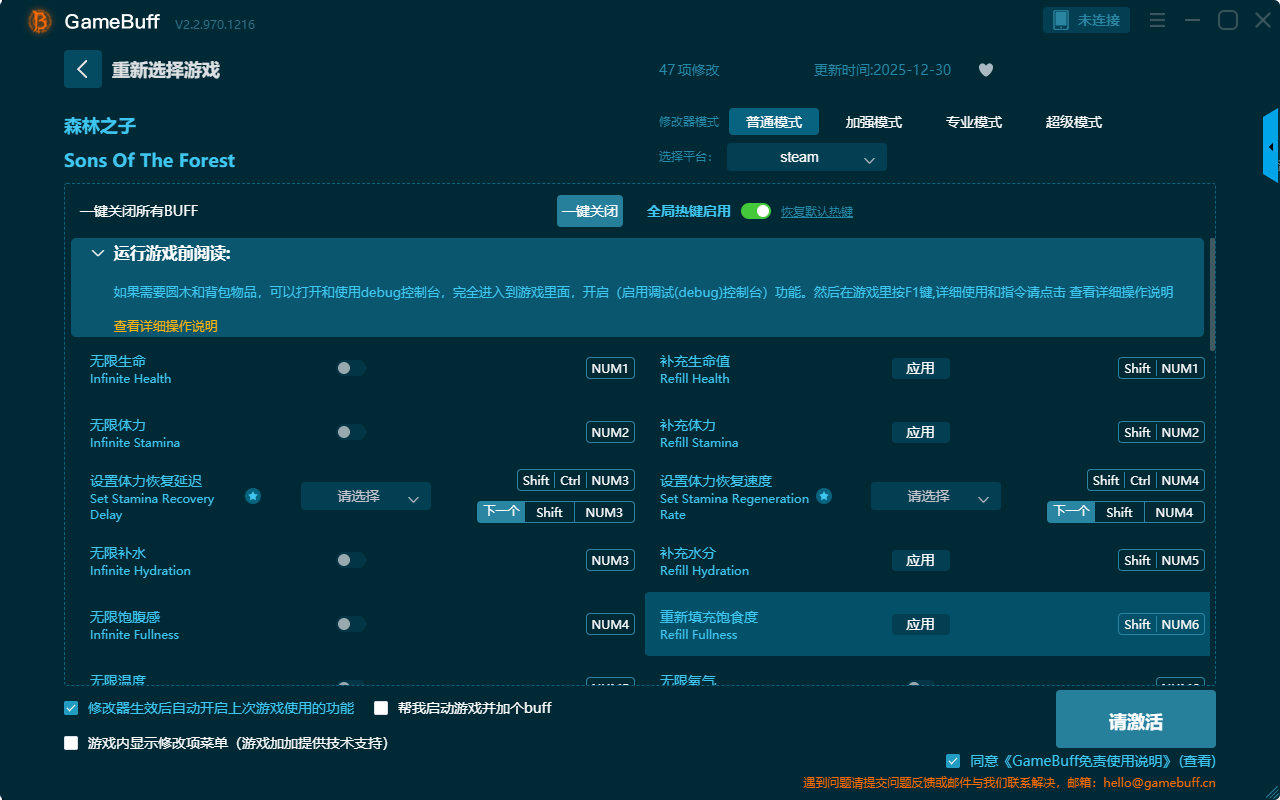1280x800 pixels.
Task: Disable the global hotkey toggle
Action: 756,211
